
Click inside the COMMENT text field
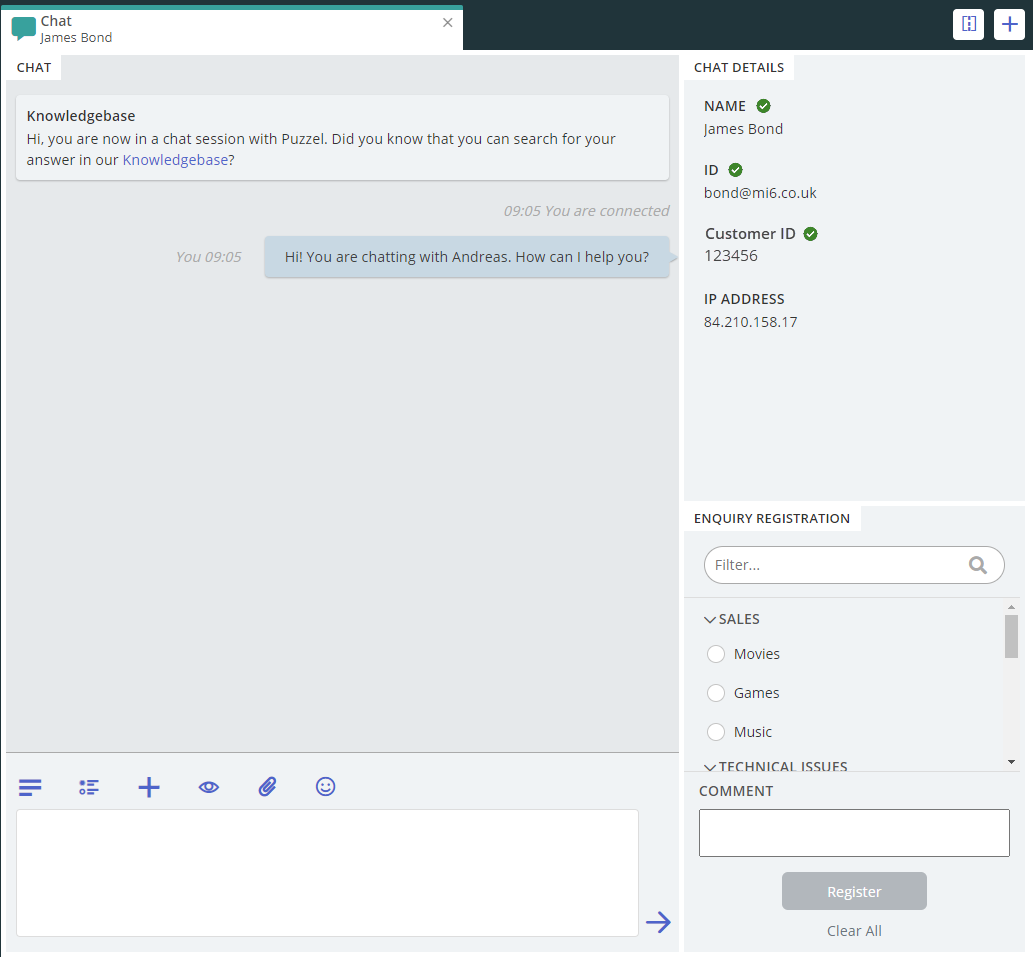click(854, 832)
